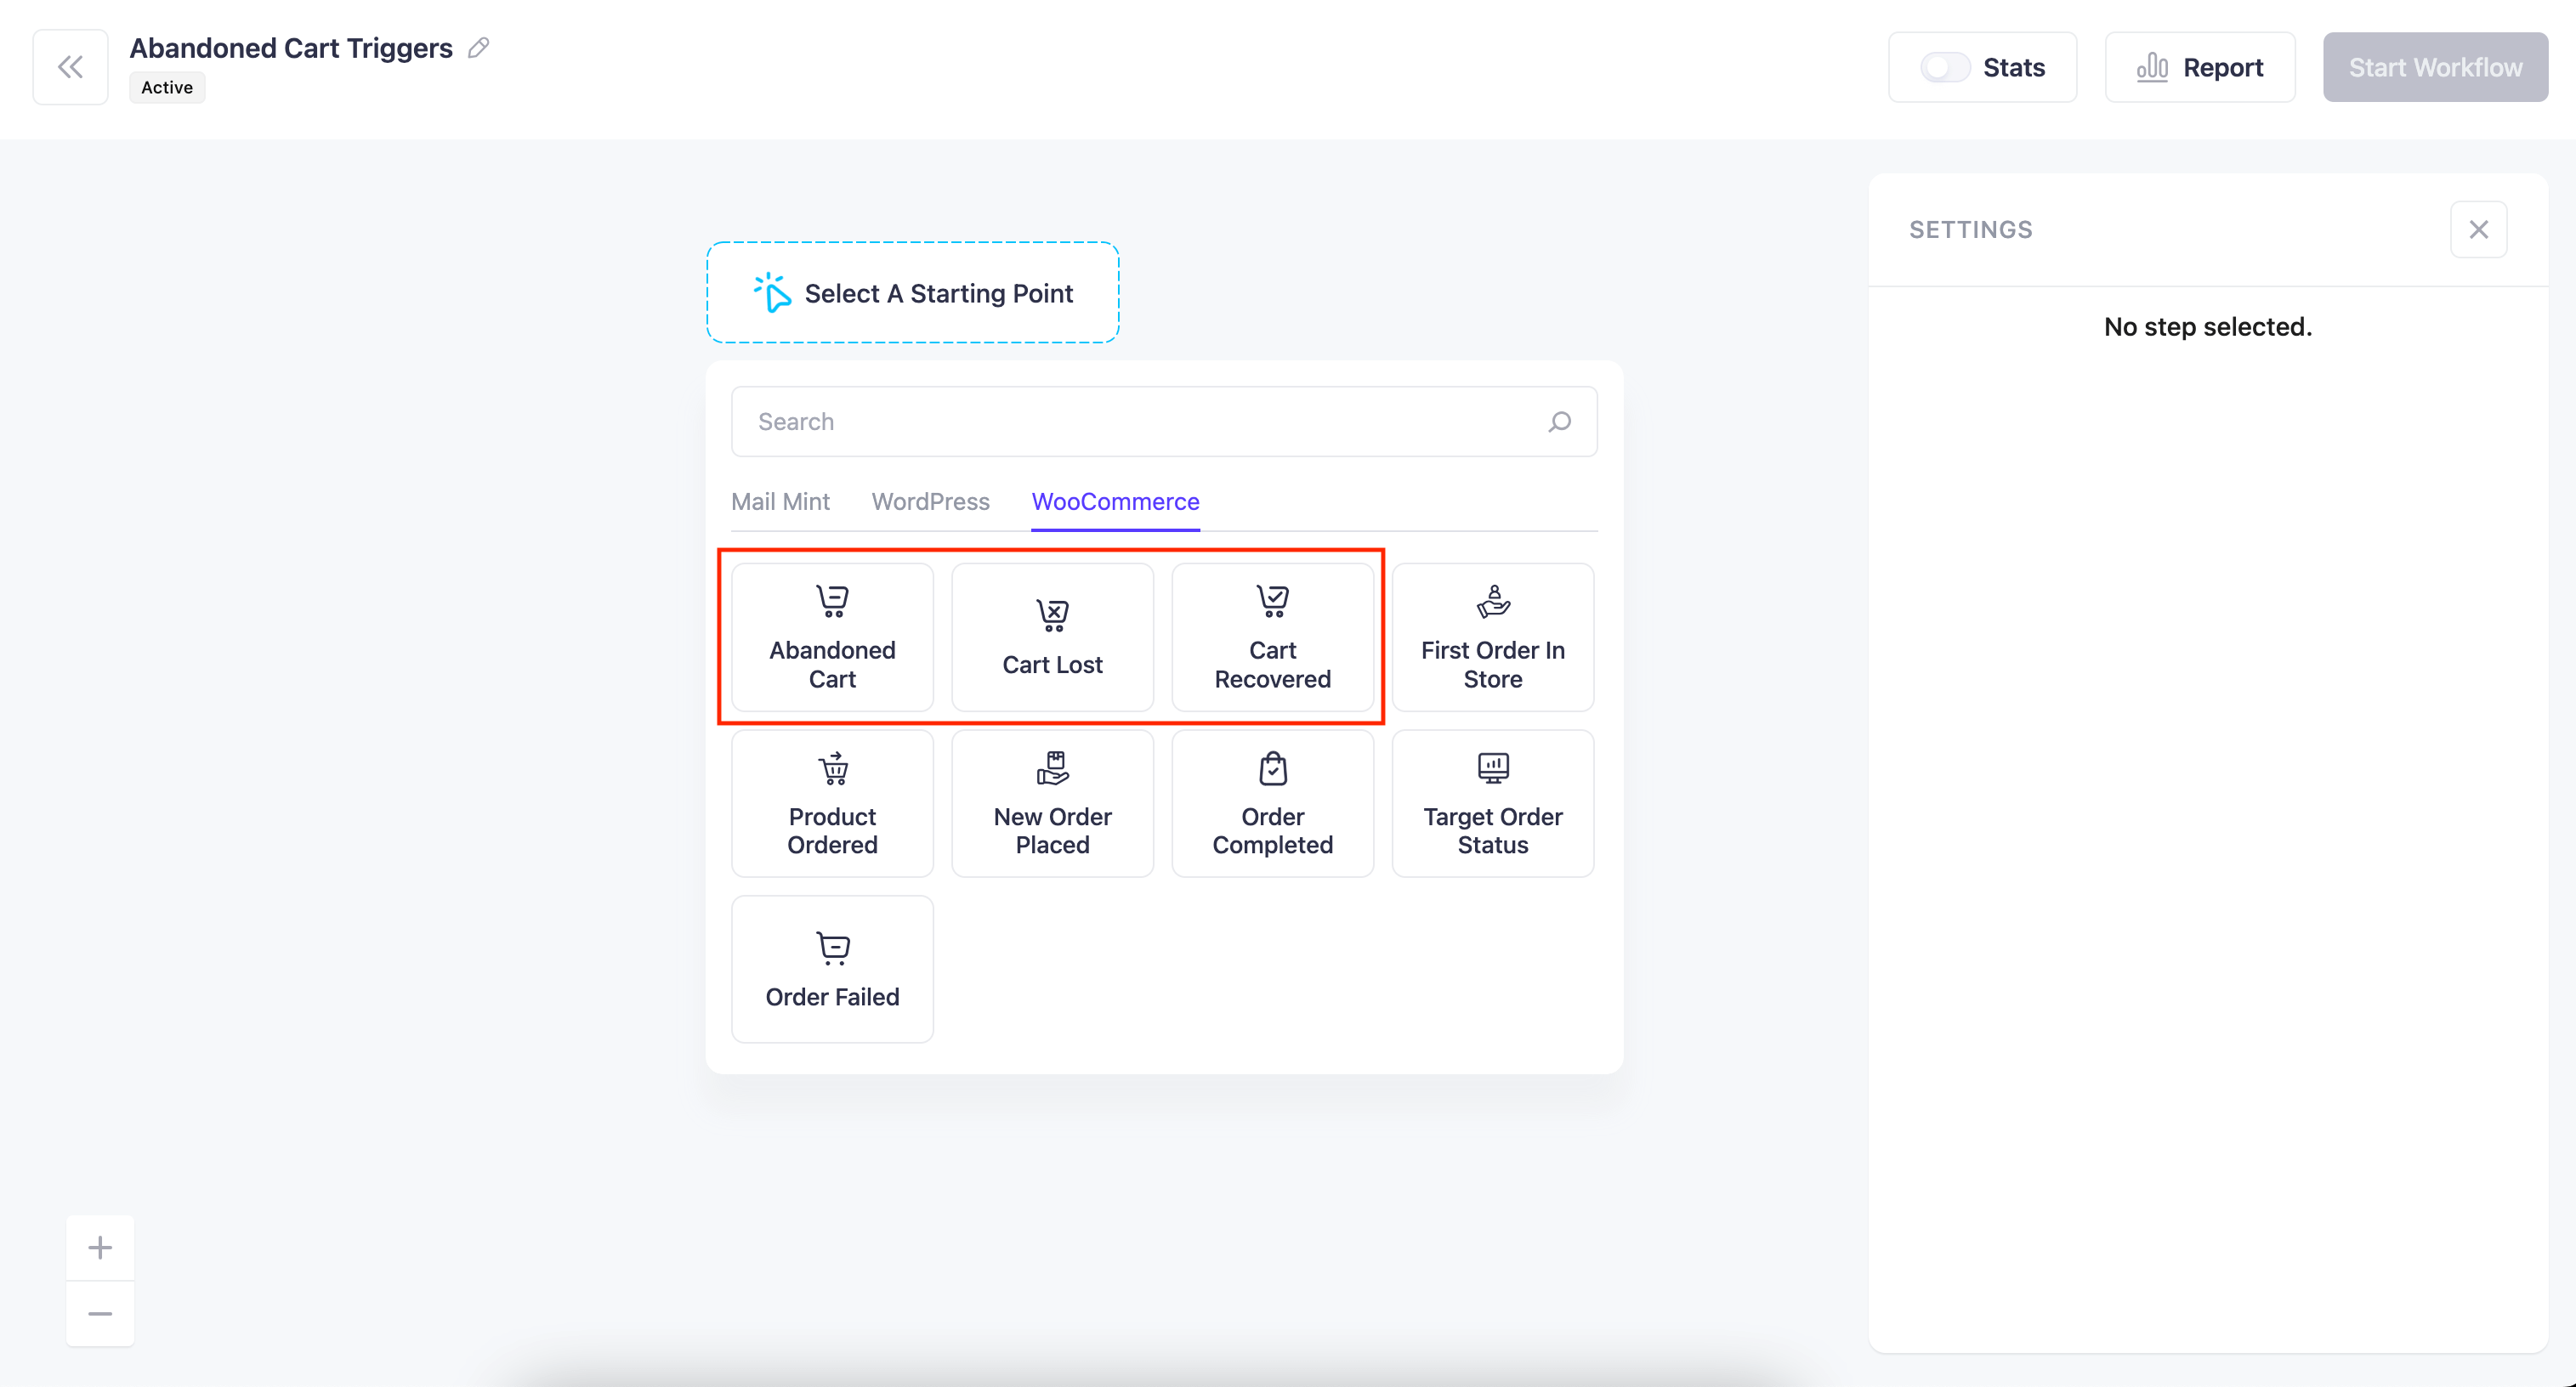2576x1387 pixels.
Task: Click the Search input field
Action: pyautogui.click(x=1161, y=420)
